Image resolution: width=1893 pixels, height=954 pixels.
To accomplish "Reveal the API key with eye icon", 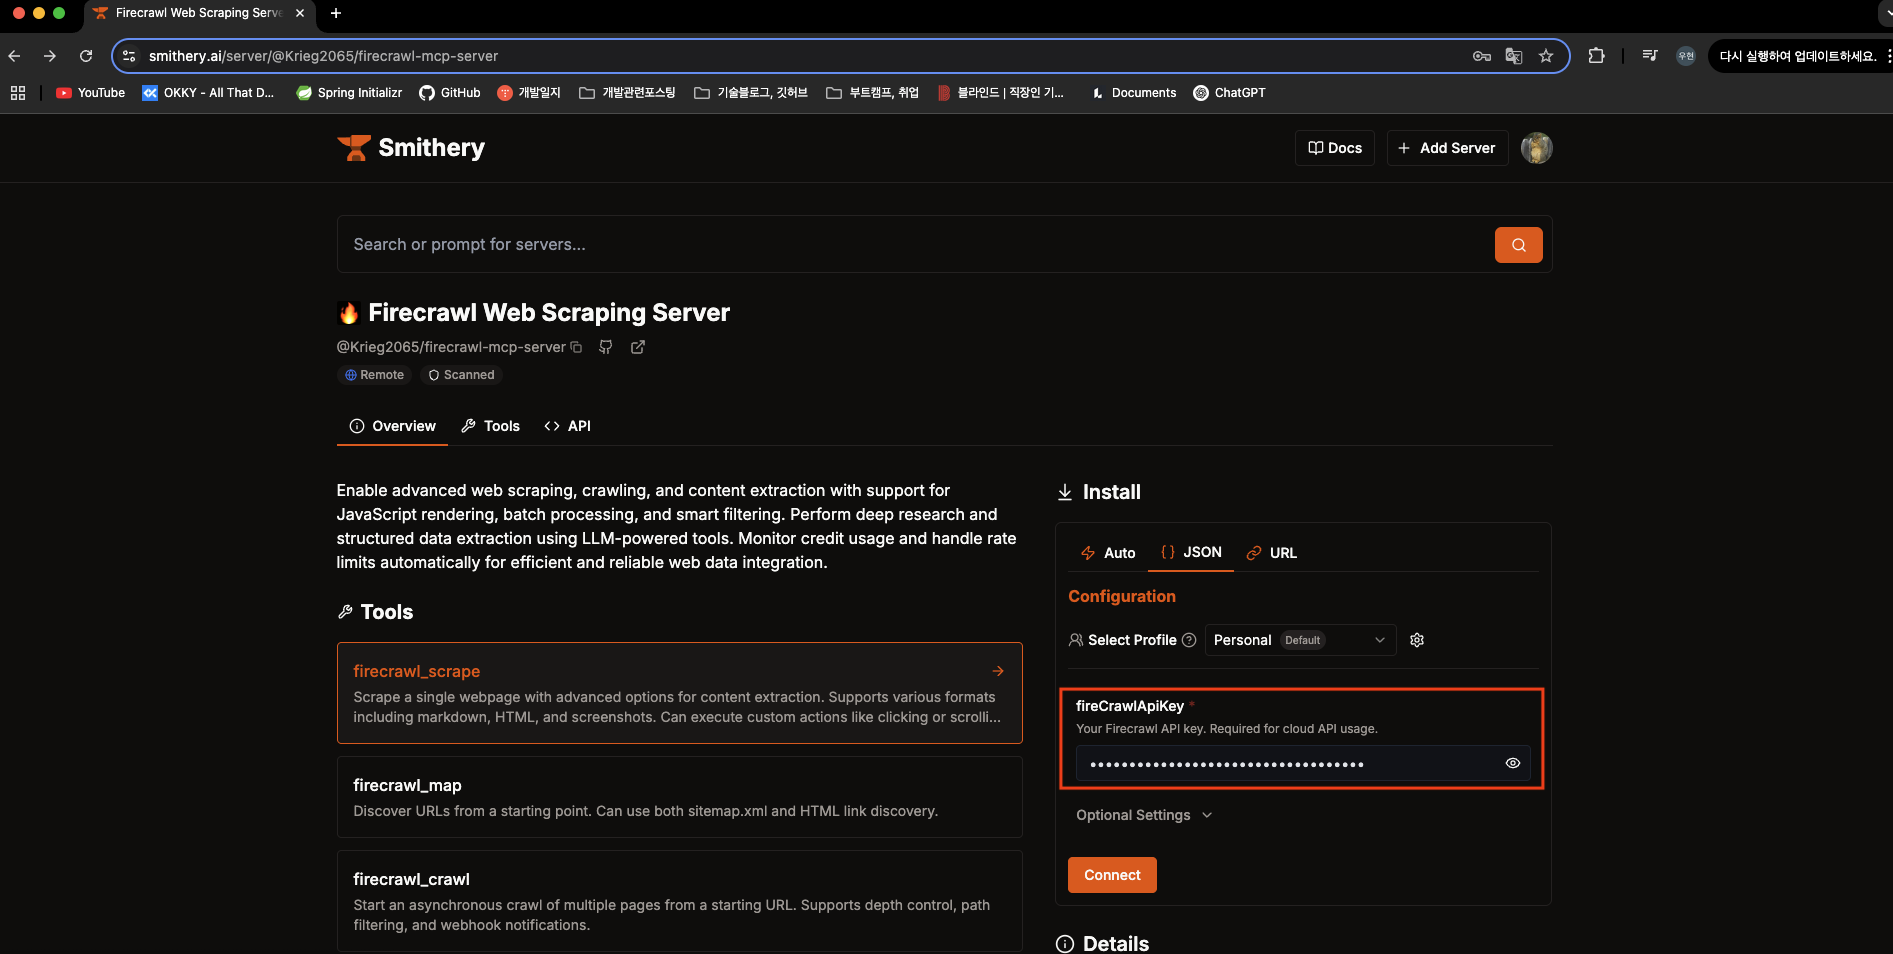I will point(1513,763).
